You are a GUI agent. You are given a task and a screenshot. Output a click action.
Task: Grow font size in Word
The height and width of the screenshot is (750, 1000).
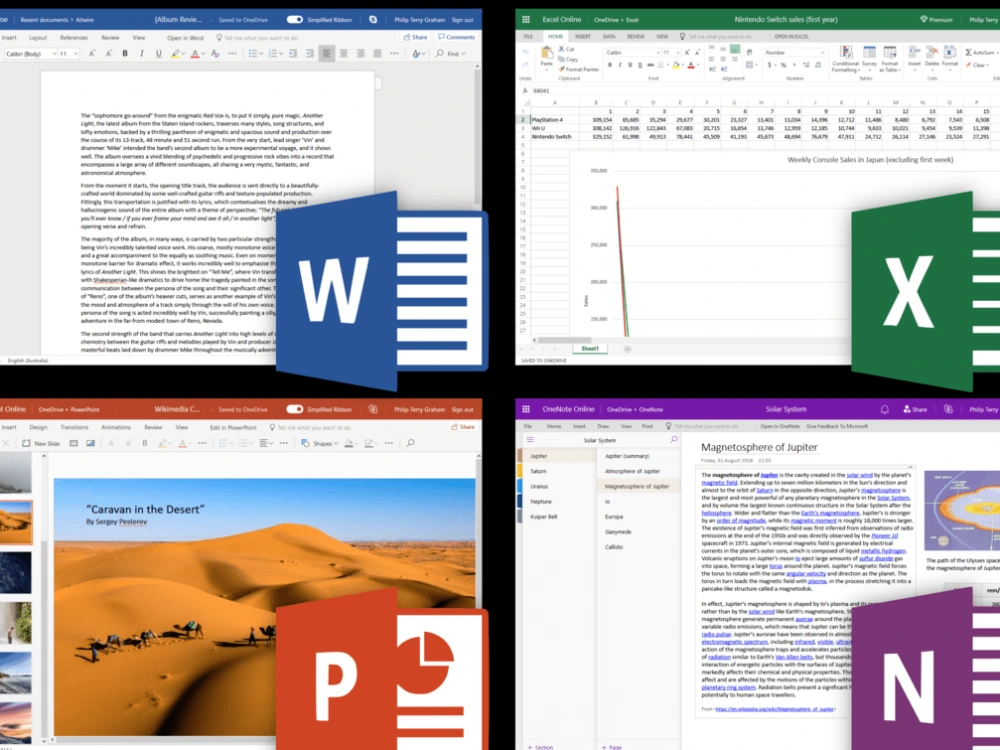(92, 54)
